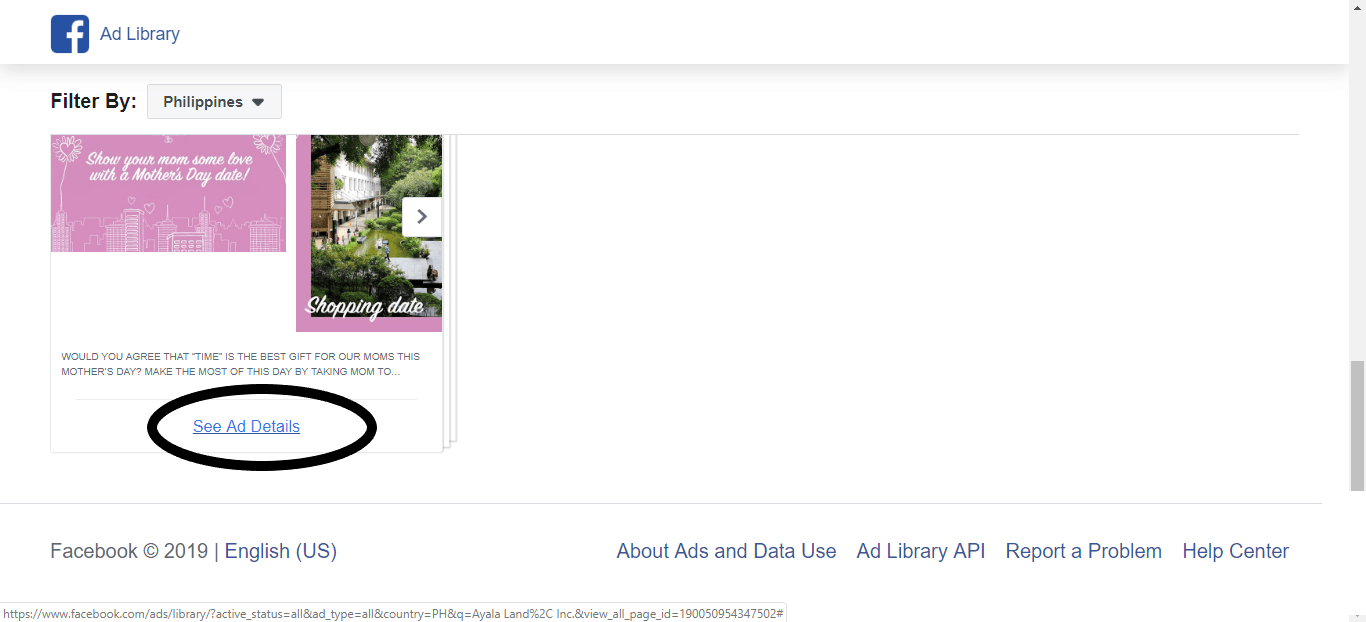Image resolution: width=1366 pixels, height=622 pixels.
Task: Open About Ads and Data Use
Action: point(726,551)
